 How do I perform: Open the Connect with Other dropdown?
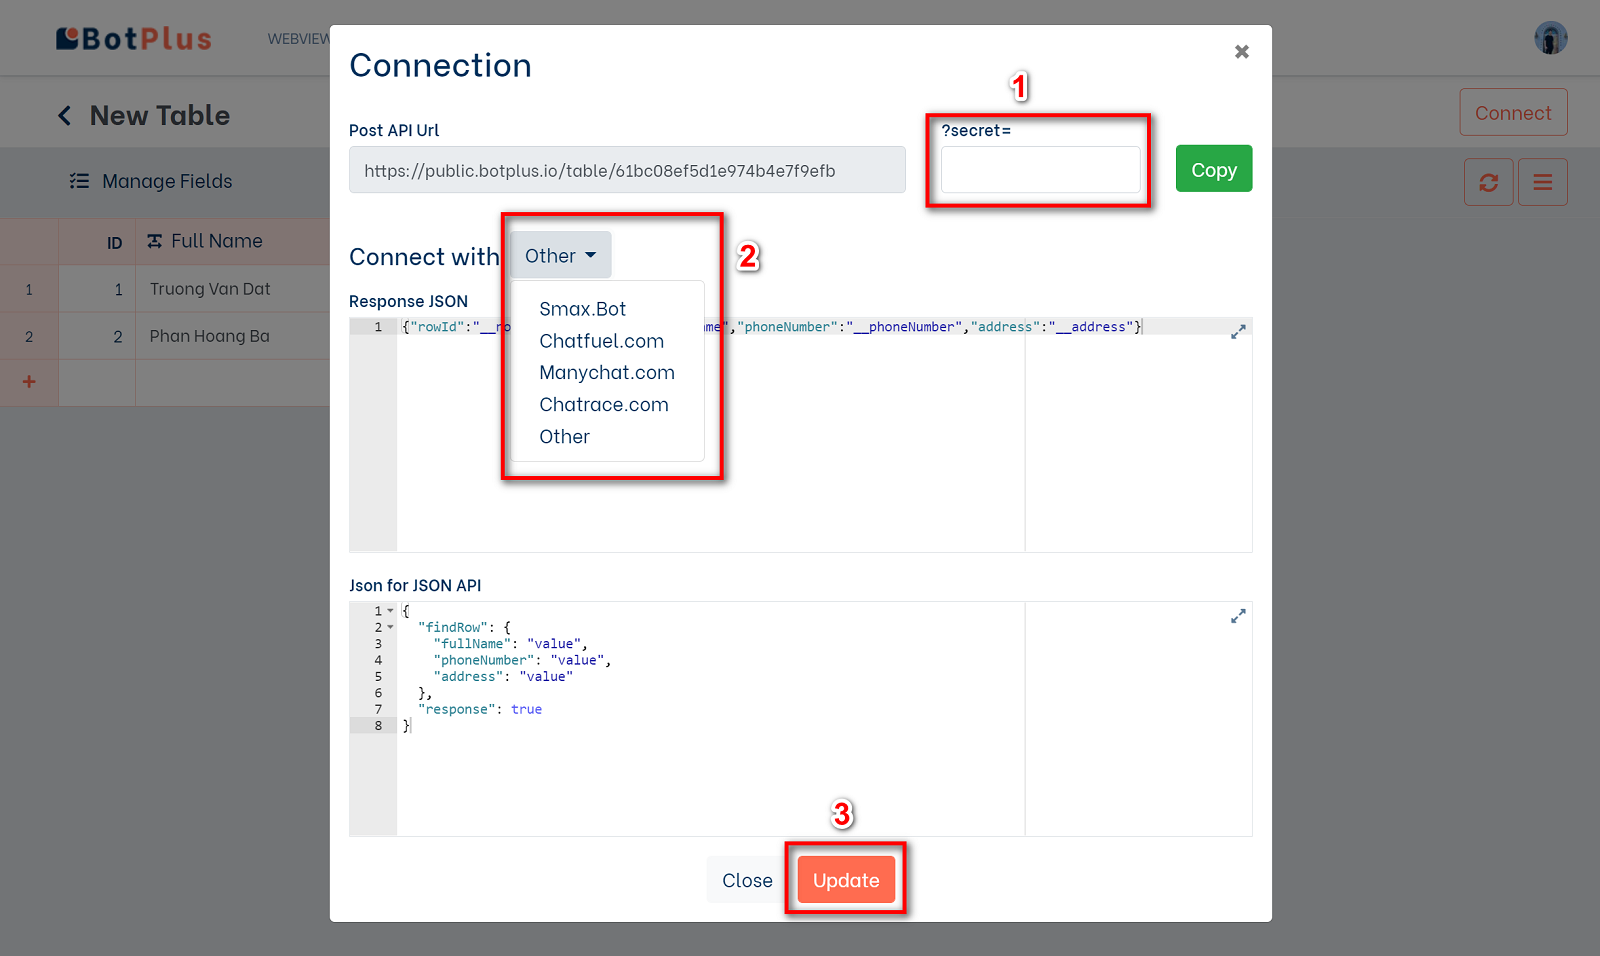pos(560,256)
